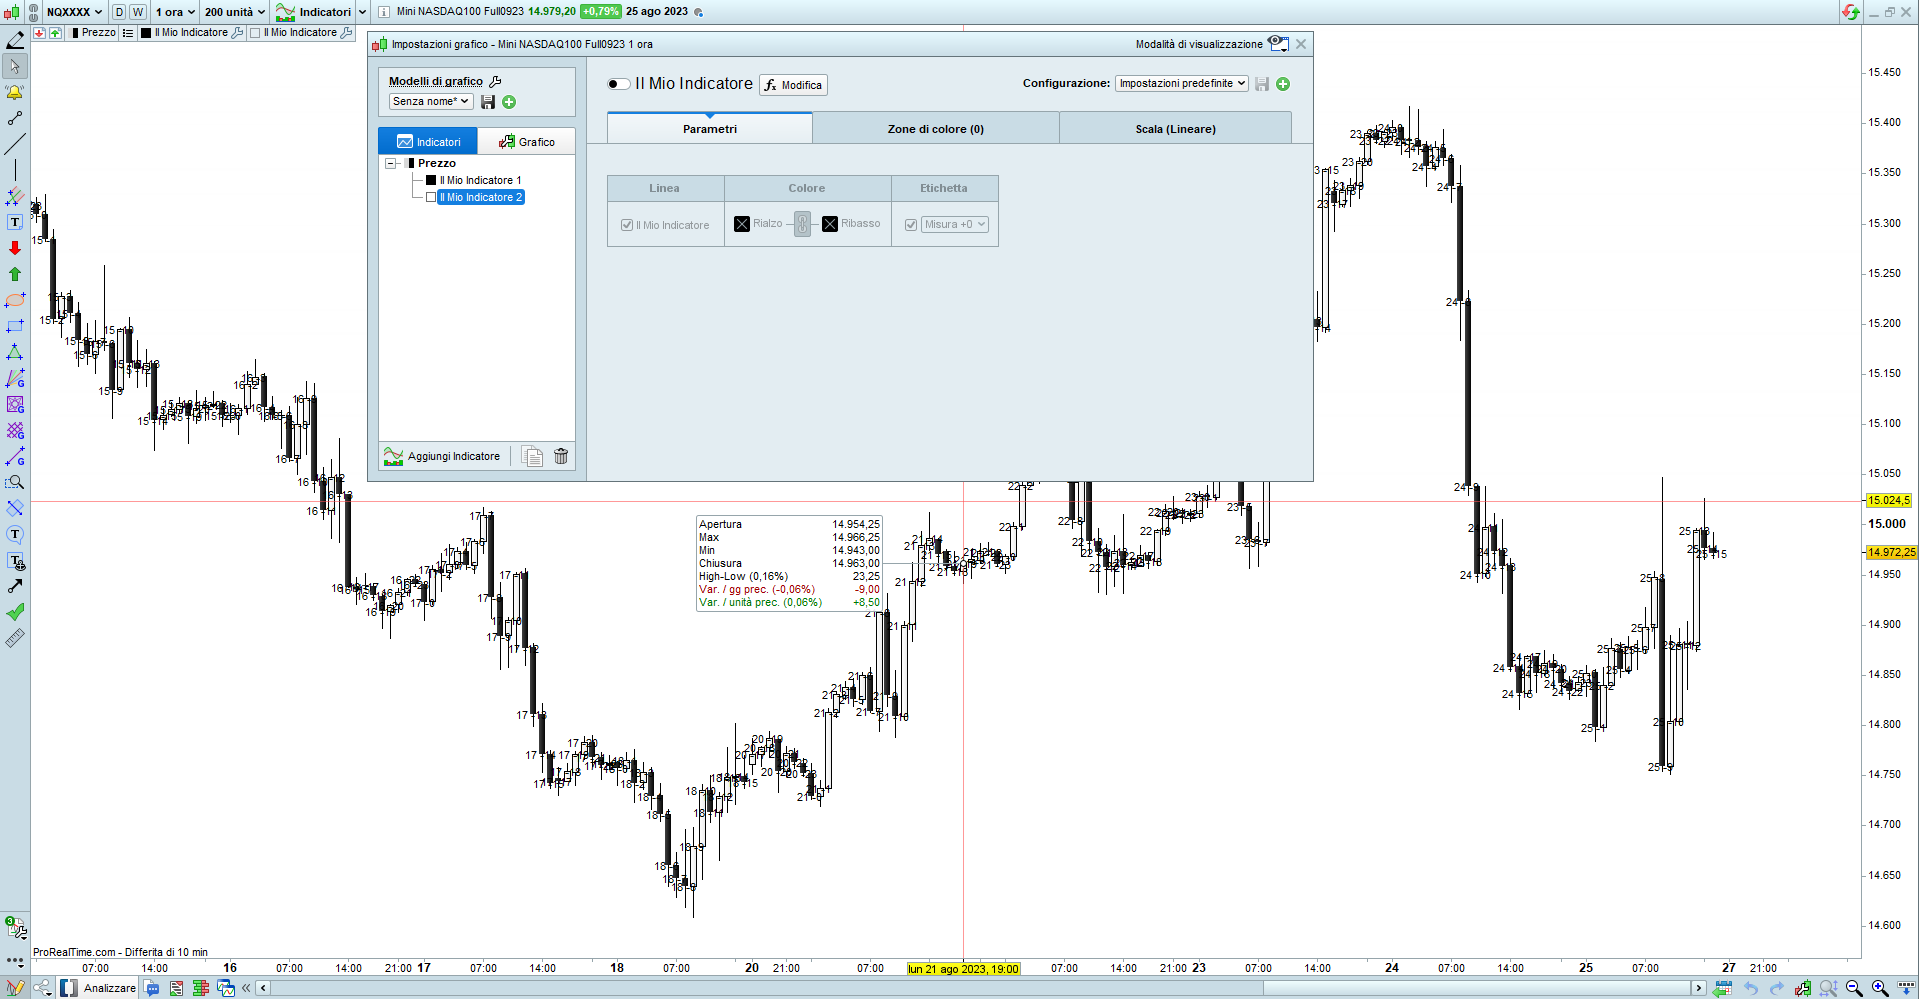Open the Senza nome template dropdown
The width and height of the screenshot is (1919, 999).
coord(431,101)
